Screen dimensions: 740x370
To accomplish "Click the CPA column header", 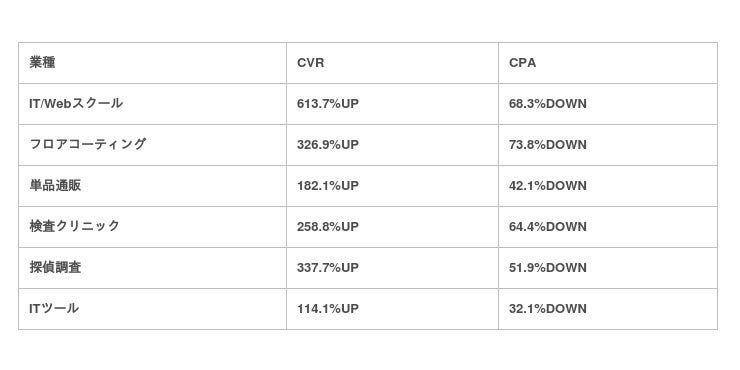I will pos(522,63).
